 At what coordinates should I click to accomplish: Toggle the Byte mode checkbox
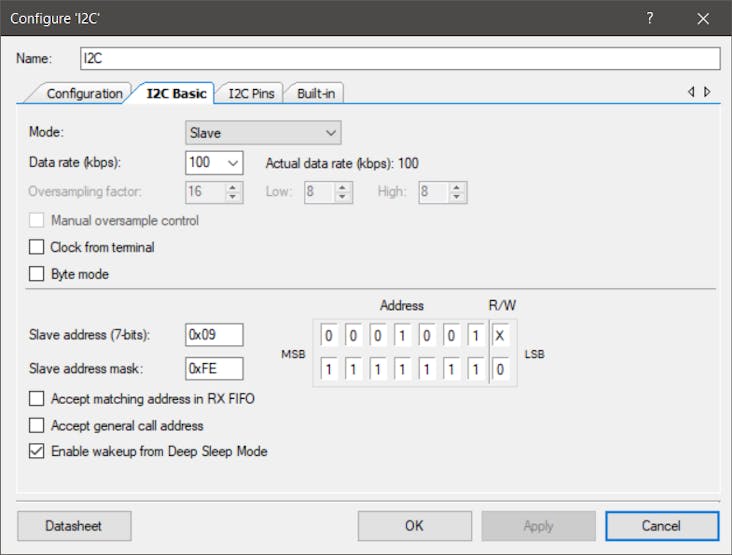tap(37, 274)
